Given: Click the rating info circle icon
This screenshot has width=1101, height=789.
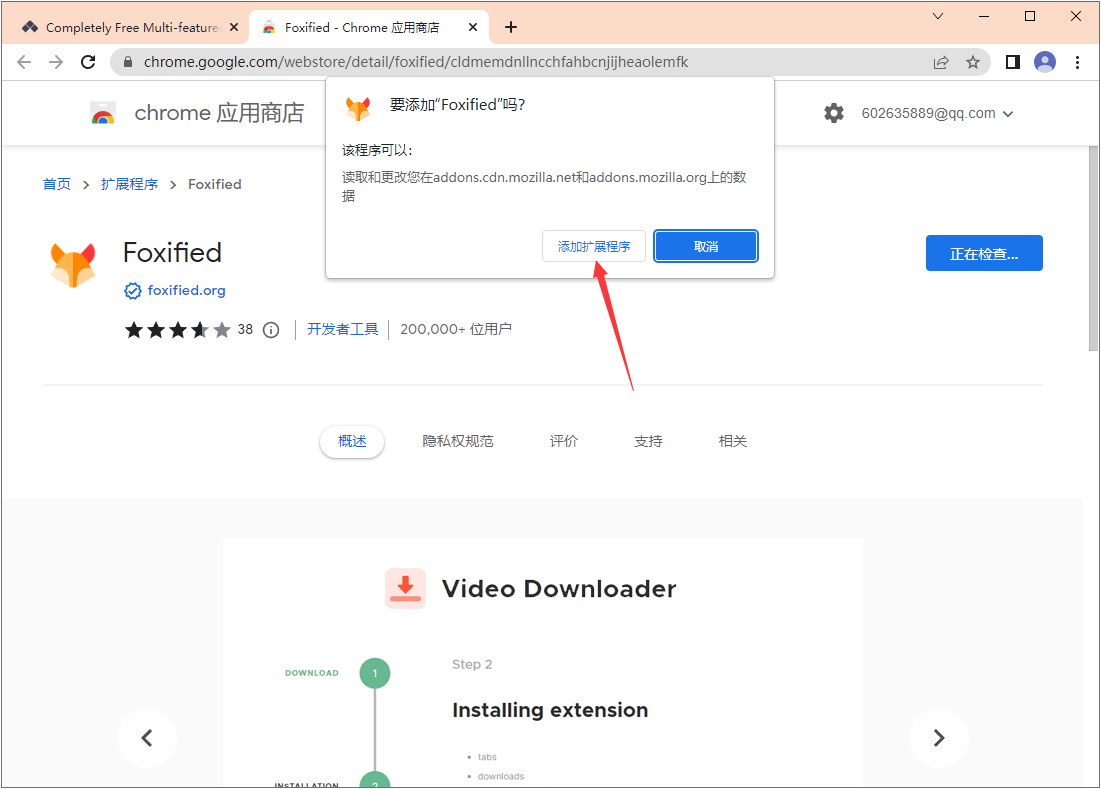Looking at the screenshot, I should (271, 330).
